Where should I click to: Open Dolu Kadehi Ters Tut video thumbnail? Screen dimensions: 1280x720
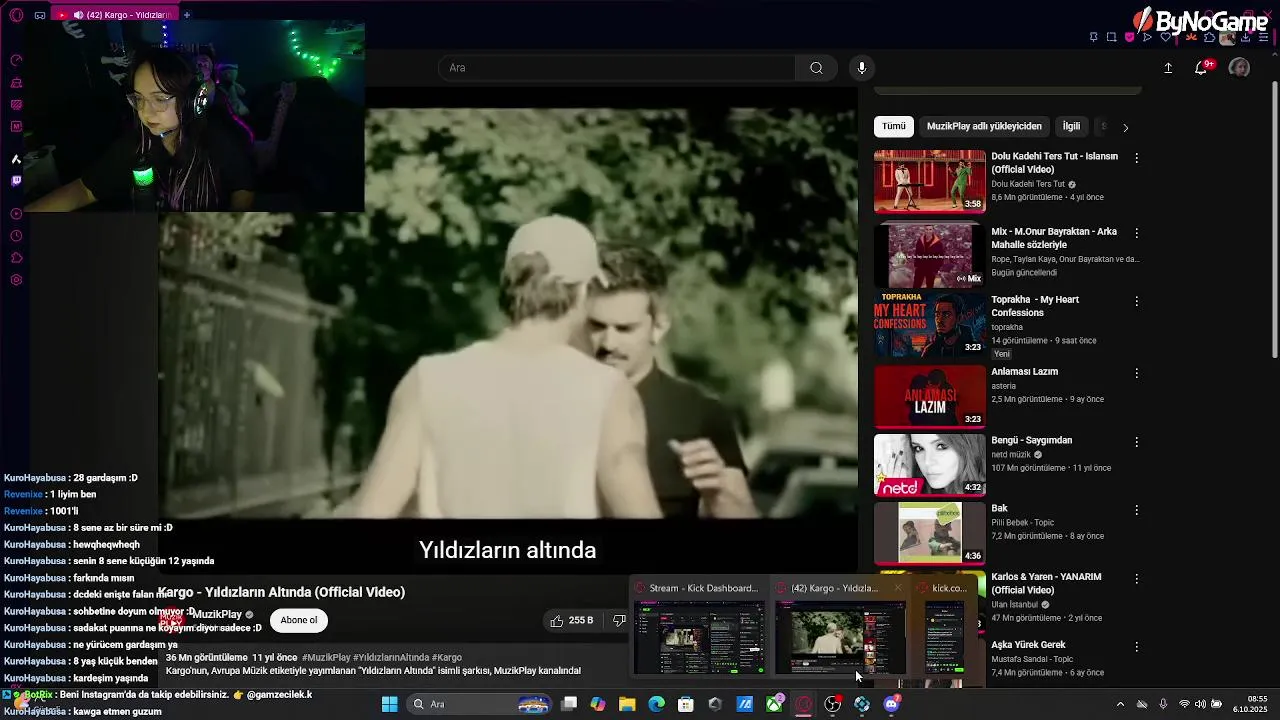[x=930, y=181]
